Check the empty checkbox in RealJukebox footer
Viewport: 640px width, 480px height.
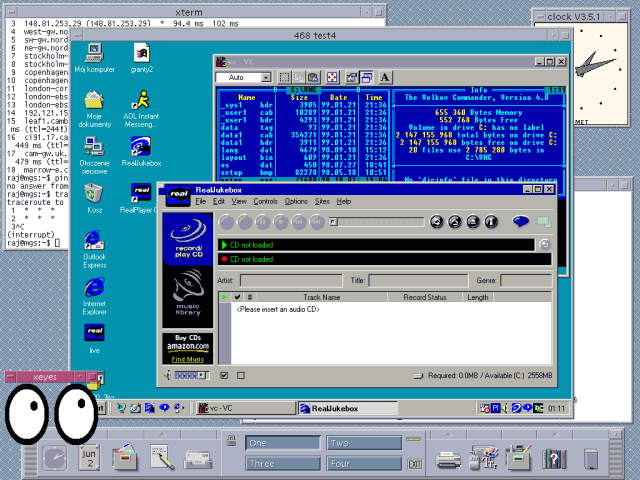241,375
